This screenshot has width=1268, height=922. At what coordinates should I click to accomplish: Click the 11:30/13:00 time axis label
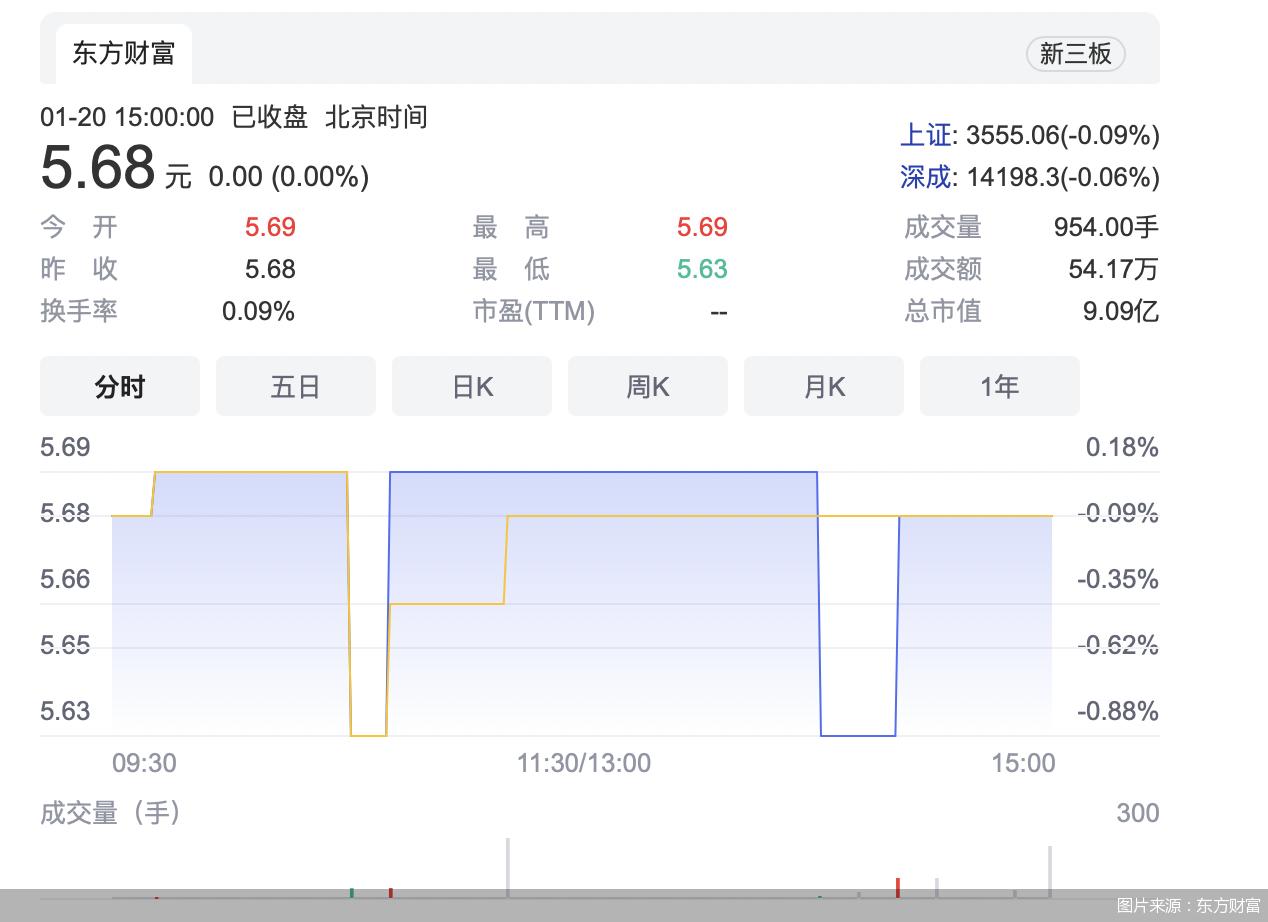584,763
